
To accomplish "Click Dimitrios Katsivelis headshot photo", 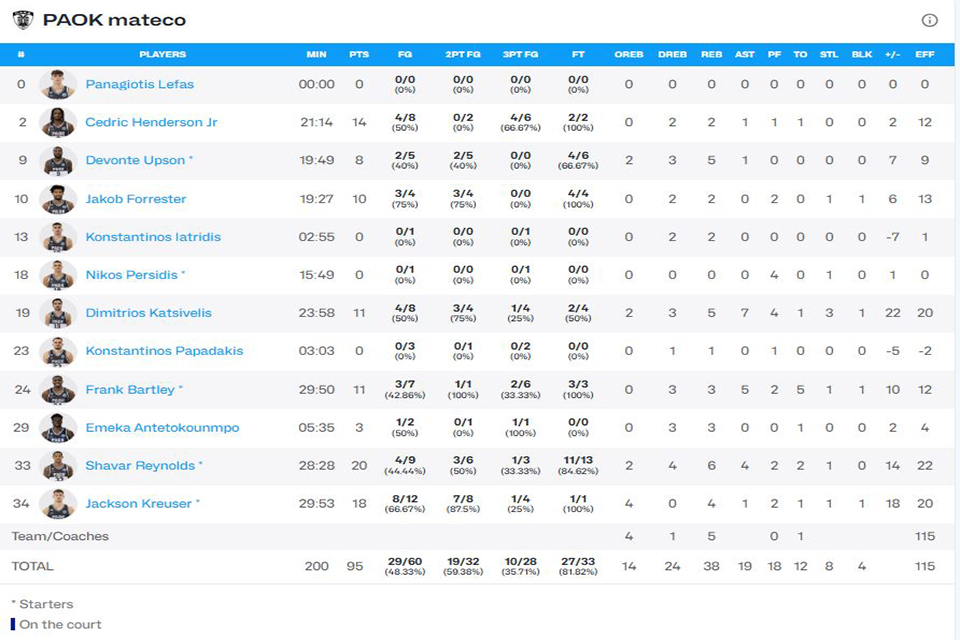I will tap(58, 313).
